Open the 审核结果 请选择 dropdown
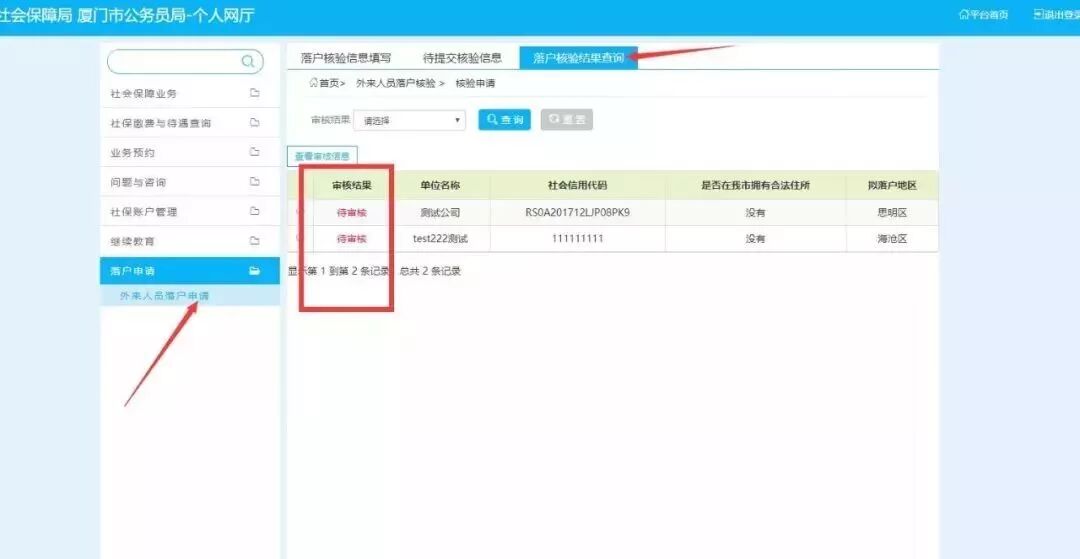The width and height of the screenshot is (1080, 559). pos(410,120)
